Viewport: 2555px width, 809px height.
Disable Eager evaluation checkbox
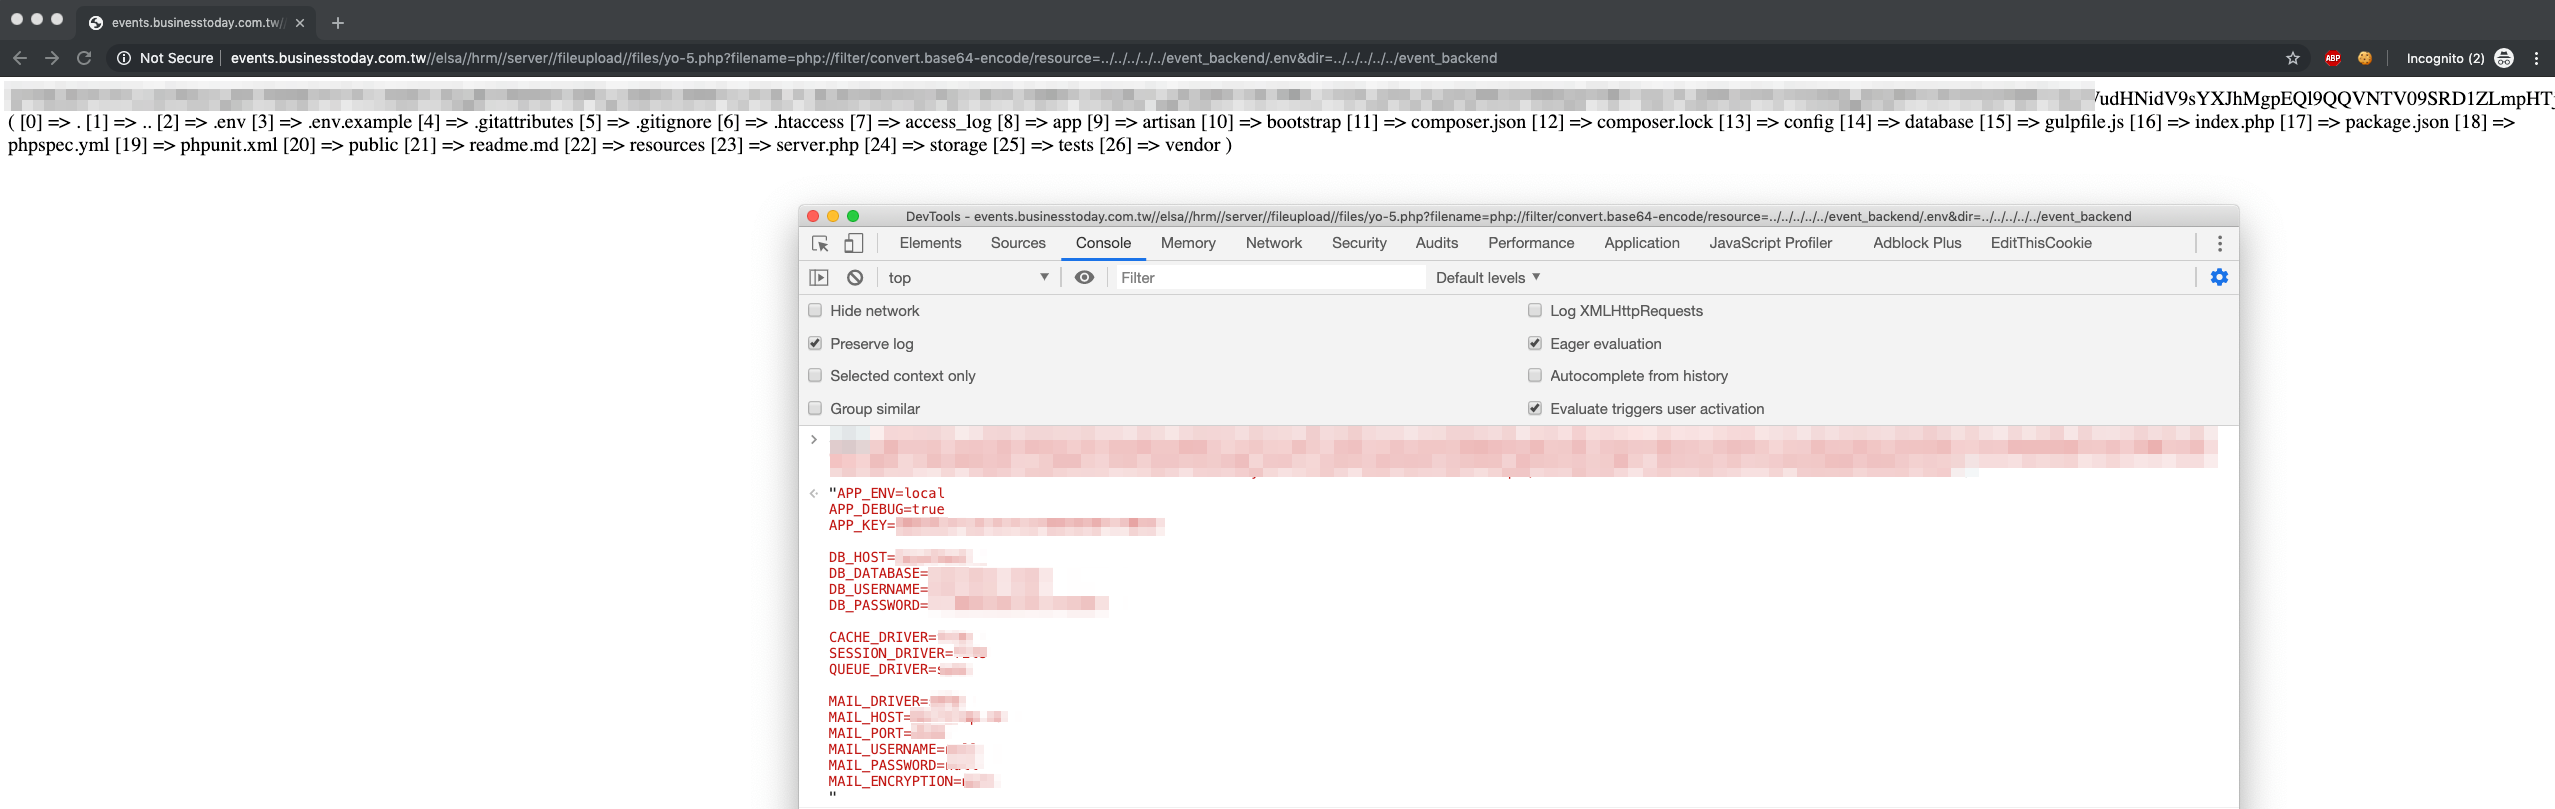click(x=1535, y=343)
